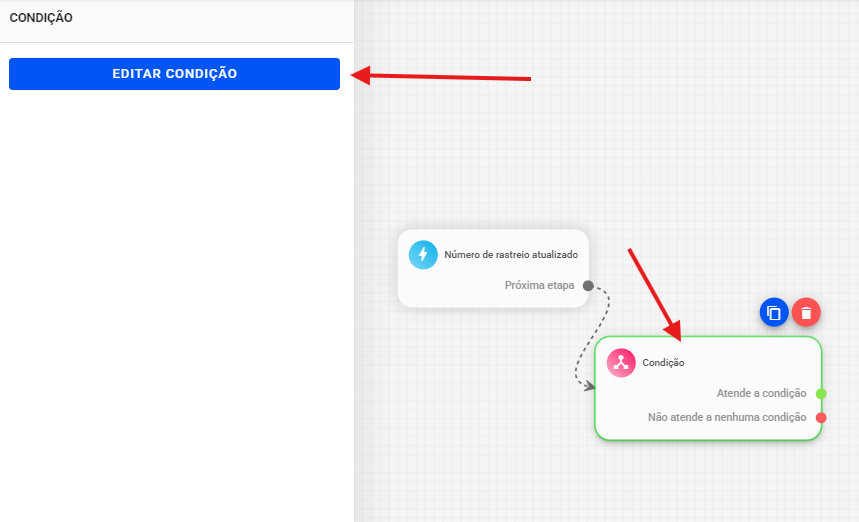Click the Editar Condição button
The height and width of the screenshot is (522, 859).
point(174,74)
